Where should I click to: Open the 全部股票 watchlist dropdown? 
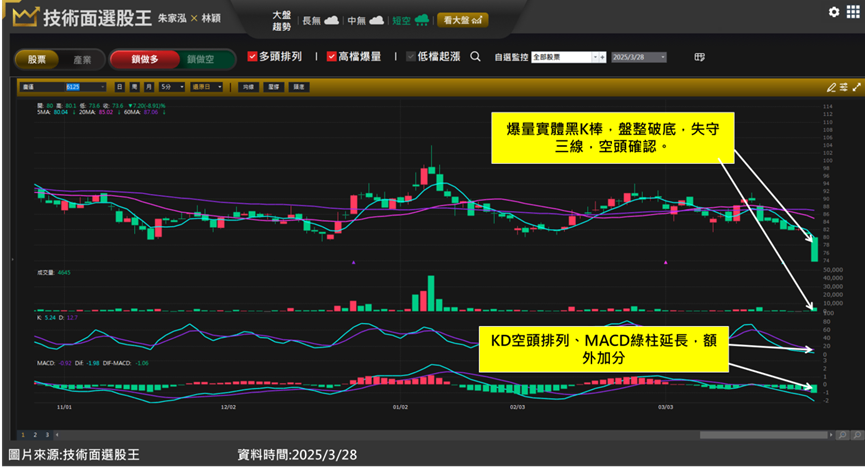(595, 57)
